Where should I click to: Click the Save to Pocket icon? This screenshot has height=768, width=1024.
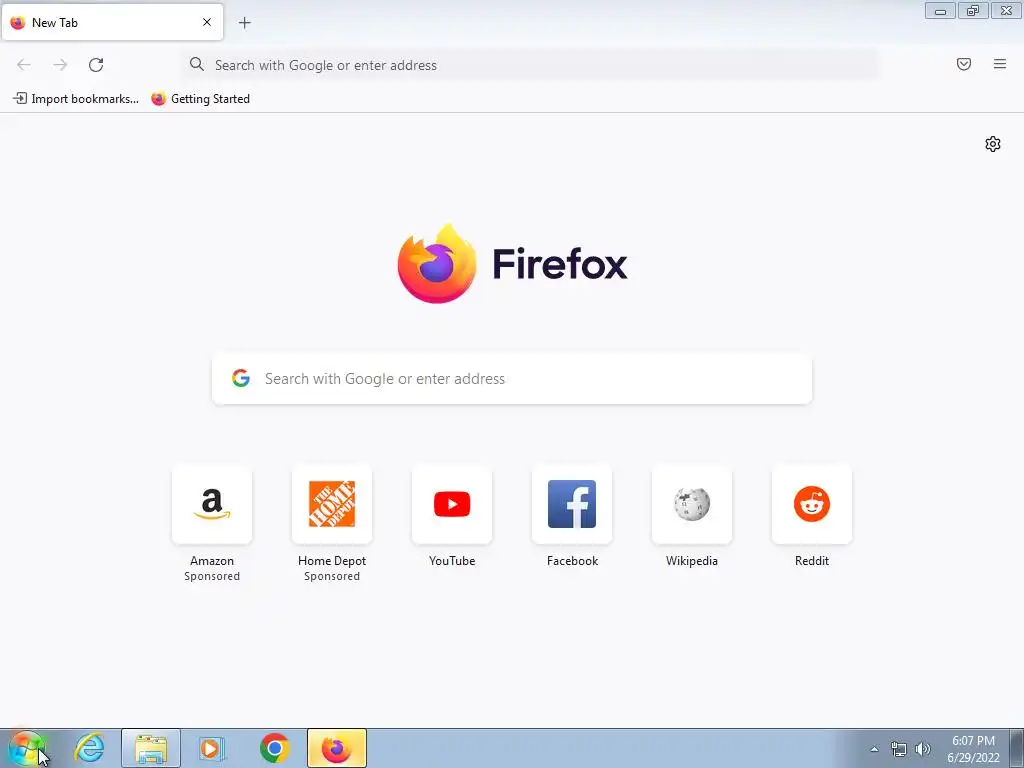[963, 64]
